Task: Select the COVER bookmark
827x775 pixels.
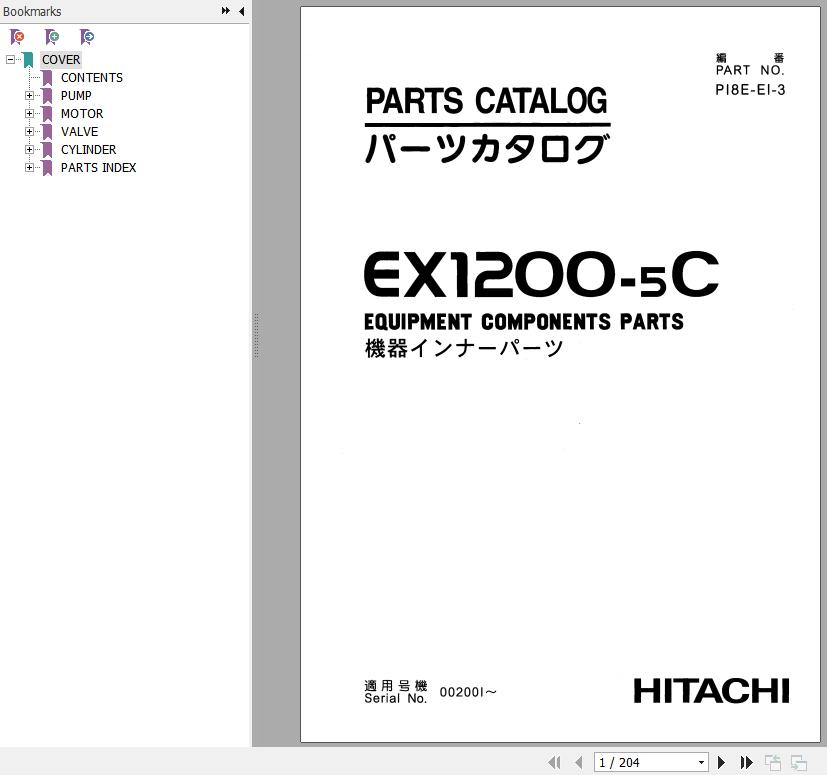Action: (61, 60)
